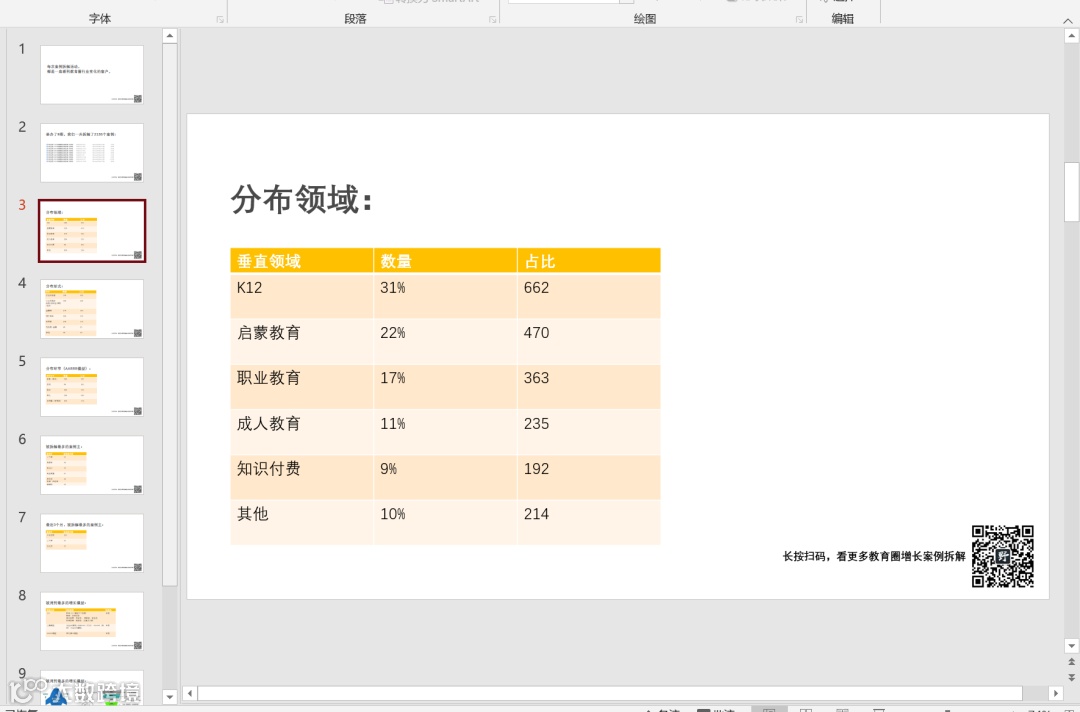This screenshot has height=712, width=1080.
Task: Click horizontal scrollbar right arrow
Action: coord(1056,693)
